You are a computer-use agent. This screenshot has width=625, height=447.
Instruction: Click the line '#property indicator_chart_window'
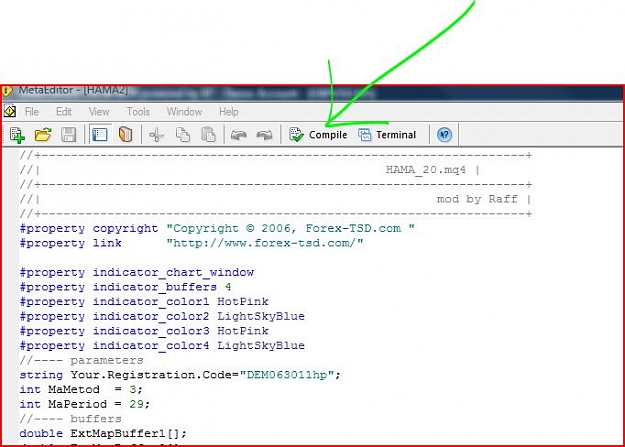137,273
